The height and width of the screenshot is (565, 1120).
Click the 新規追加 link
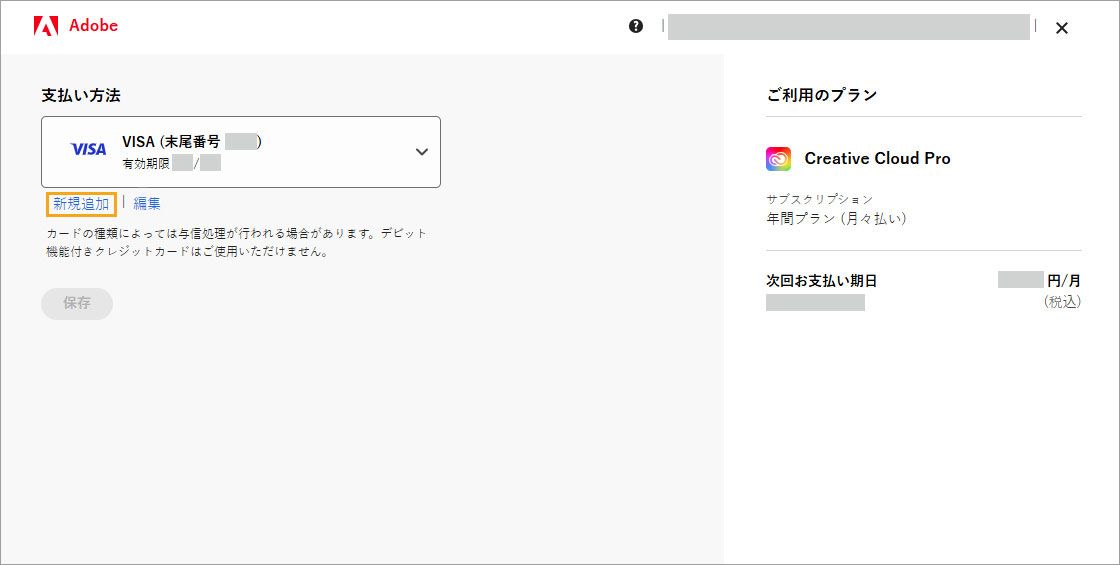click(x=81, y=204)
